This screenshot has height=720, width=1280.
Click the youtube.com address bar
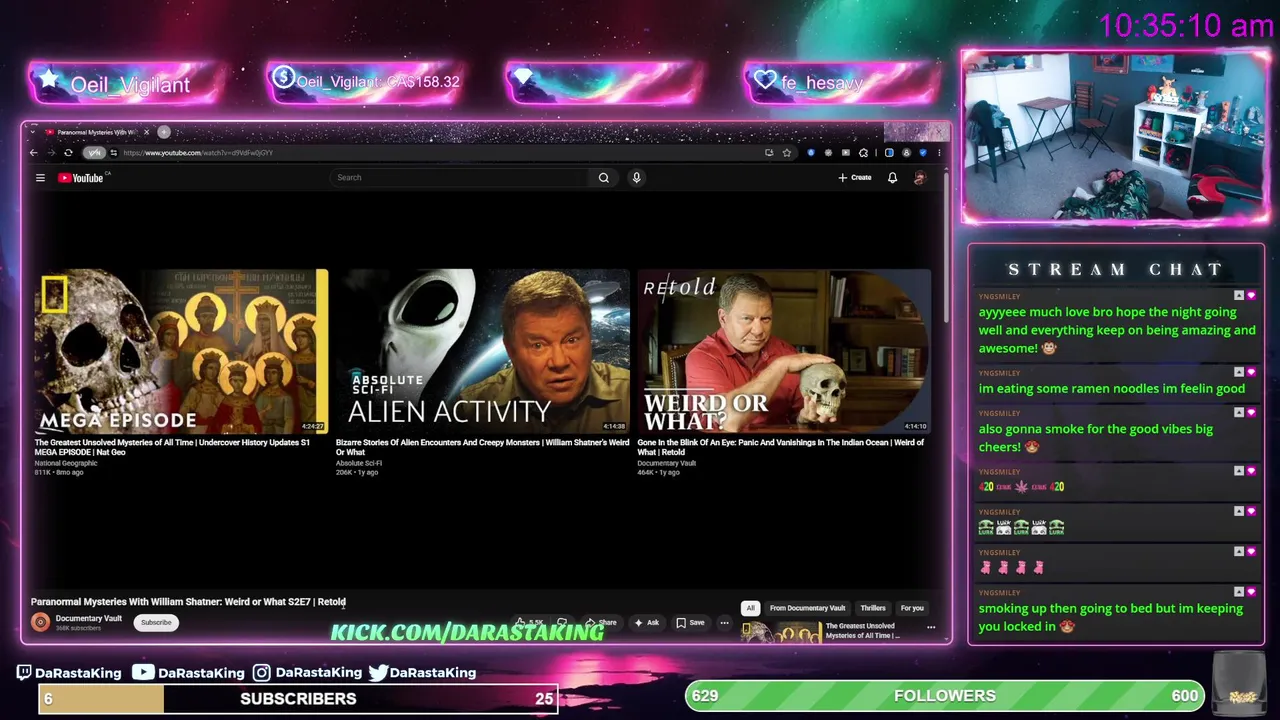[440, 153]
